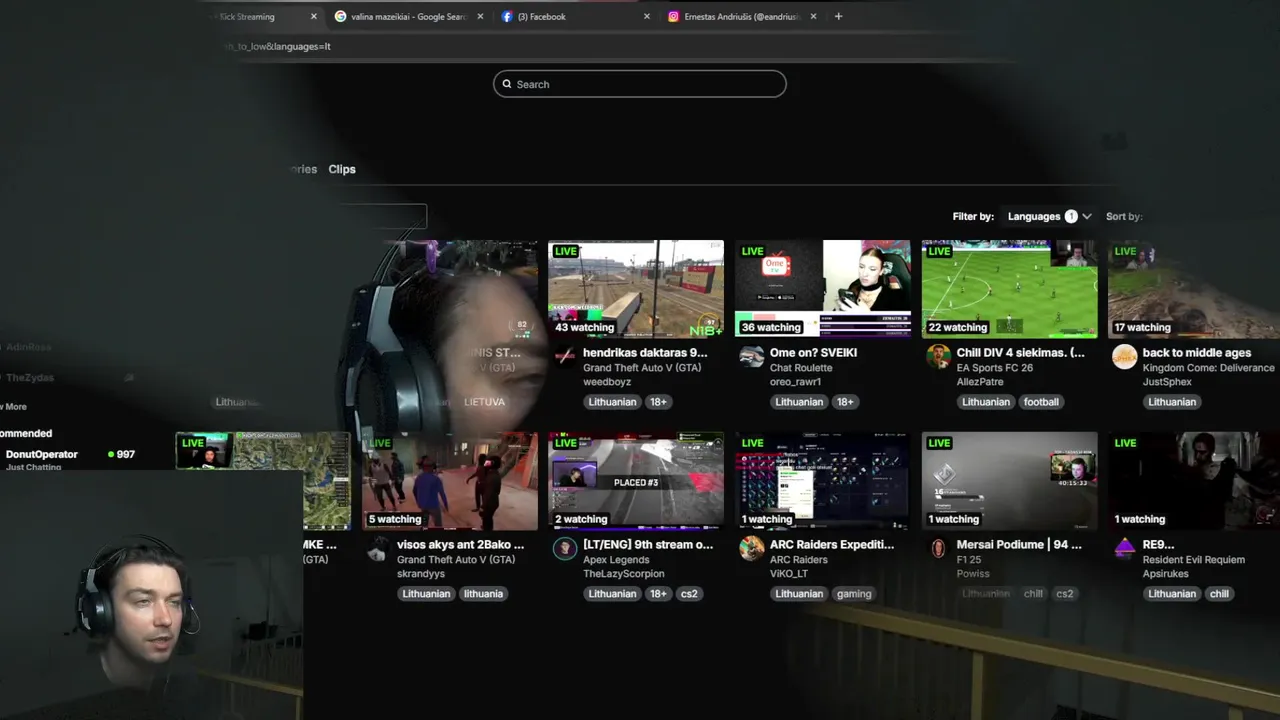Open visos akys ant 2Bako stream thumbnail
The height and width of the screenshot is (720, 1280).
[450, 481]
